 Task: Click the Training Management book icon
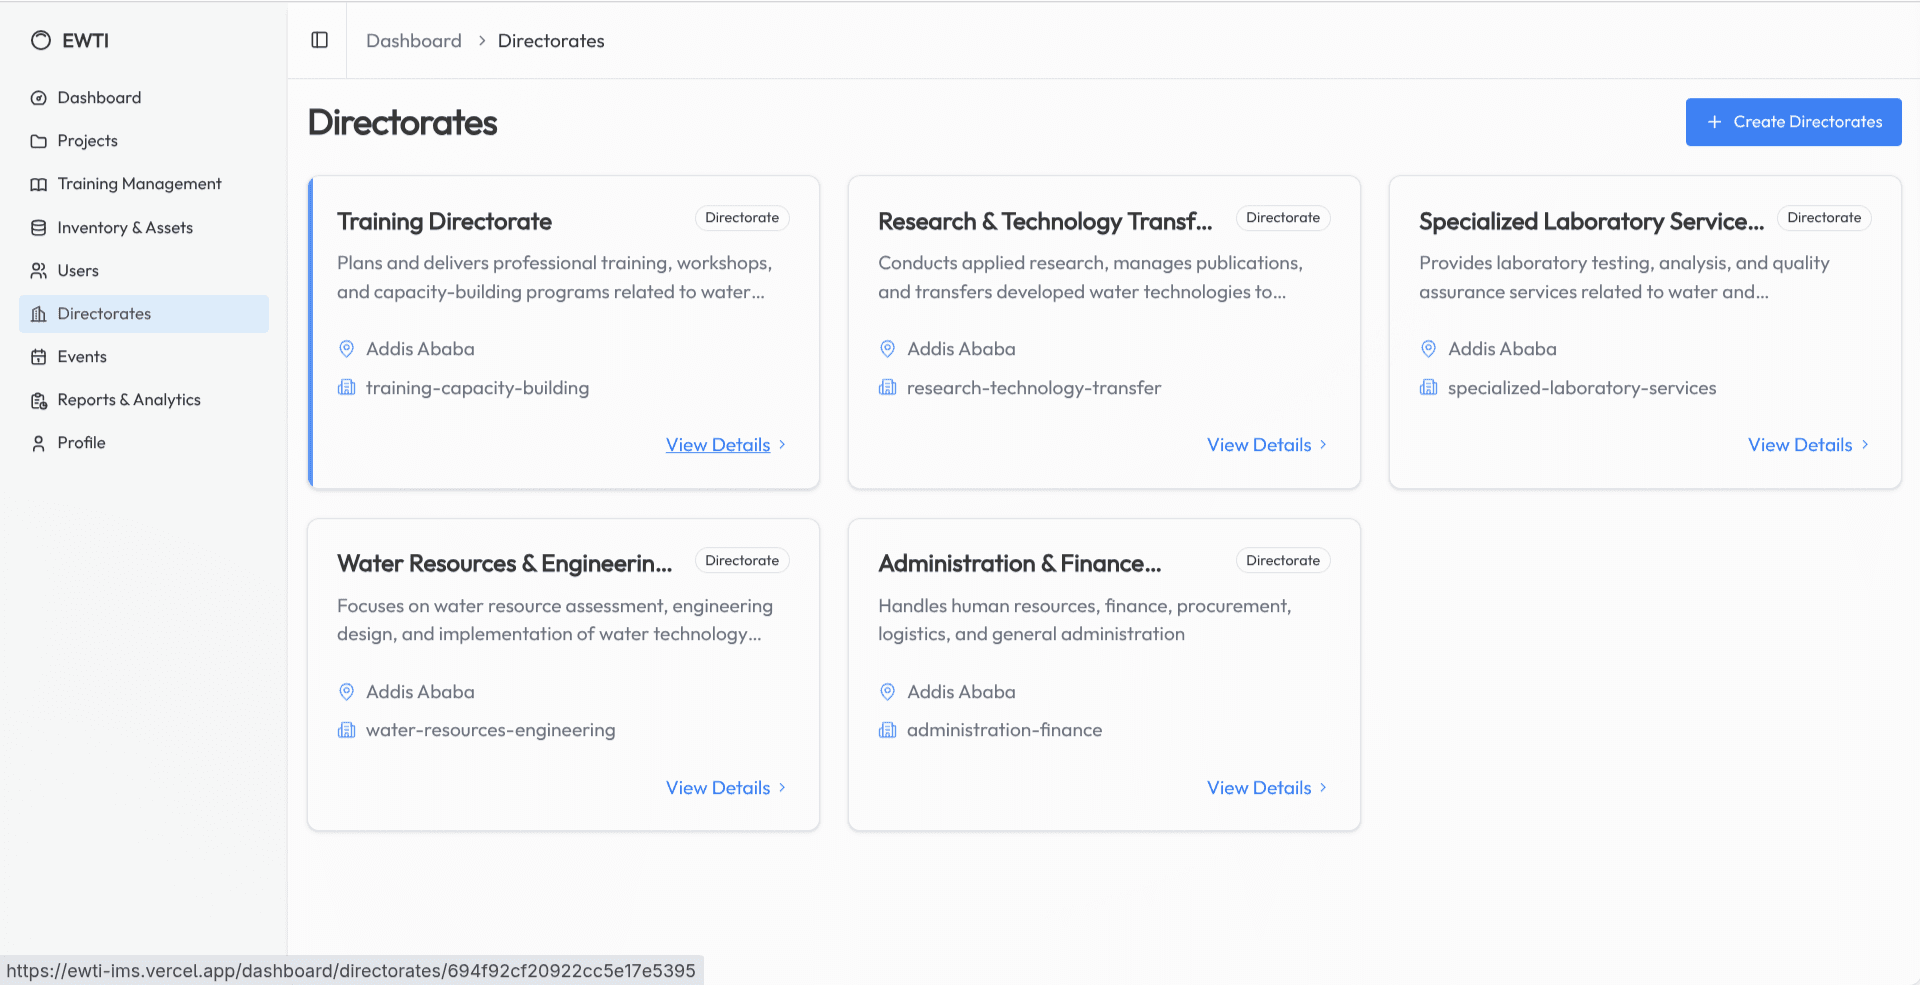39,185
